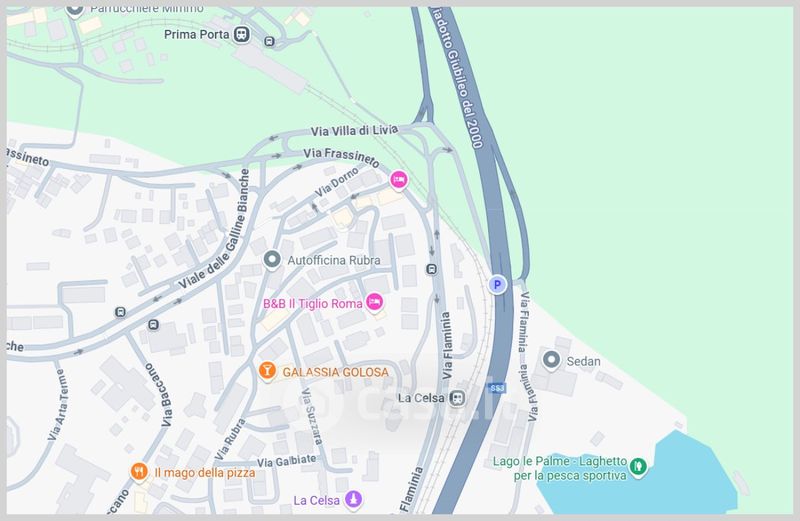800x521 pixels.
Task: Select the La Celsa train station icon
Action: point(457,399)
